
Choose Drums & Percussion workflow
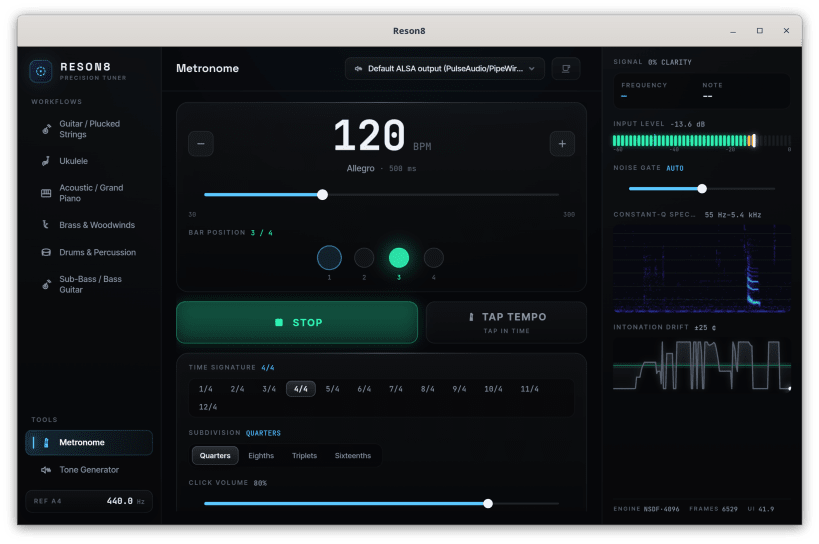[x=89, y=252]
